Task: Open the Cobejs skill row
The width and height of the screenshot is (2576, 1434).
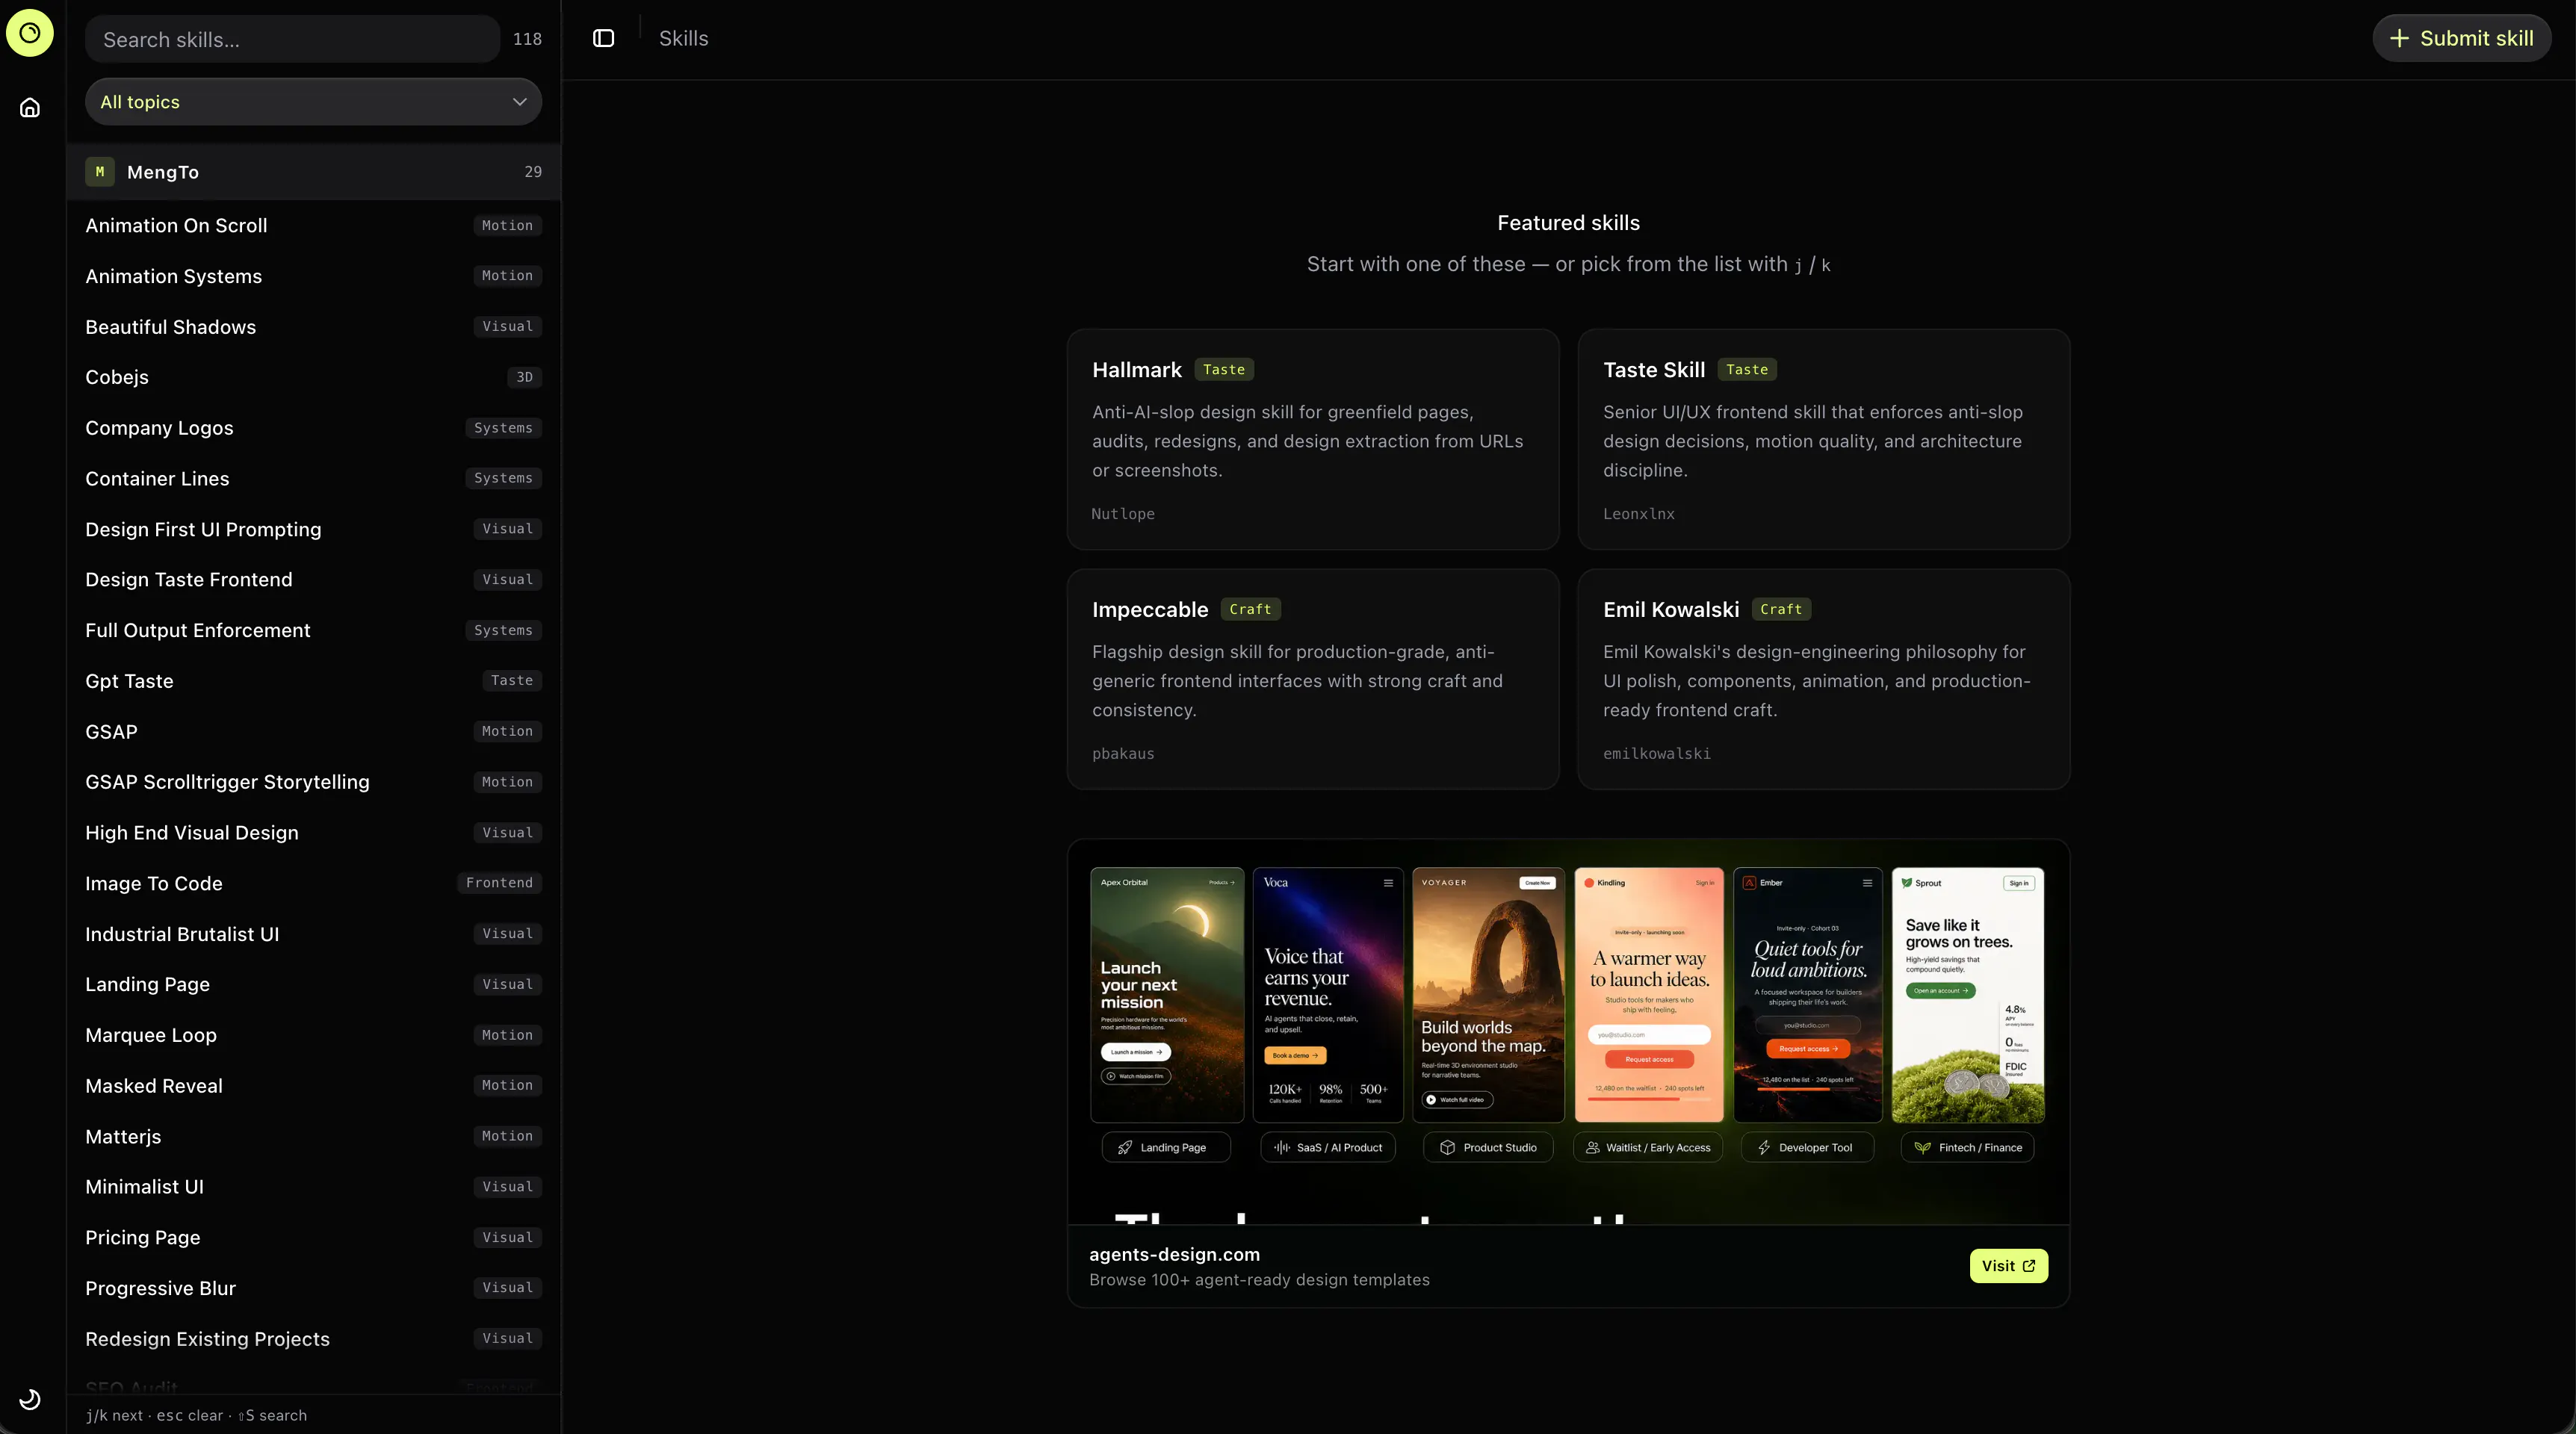Action: [313, 377]
